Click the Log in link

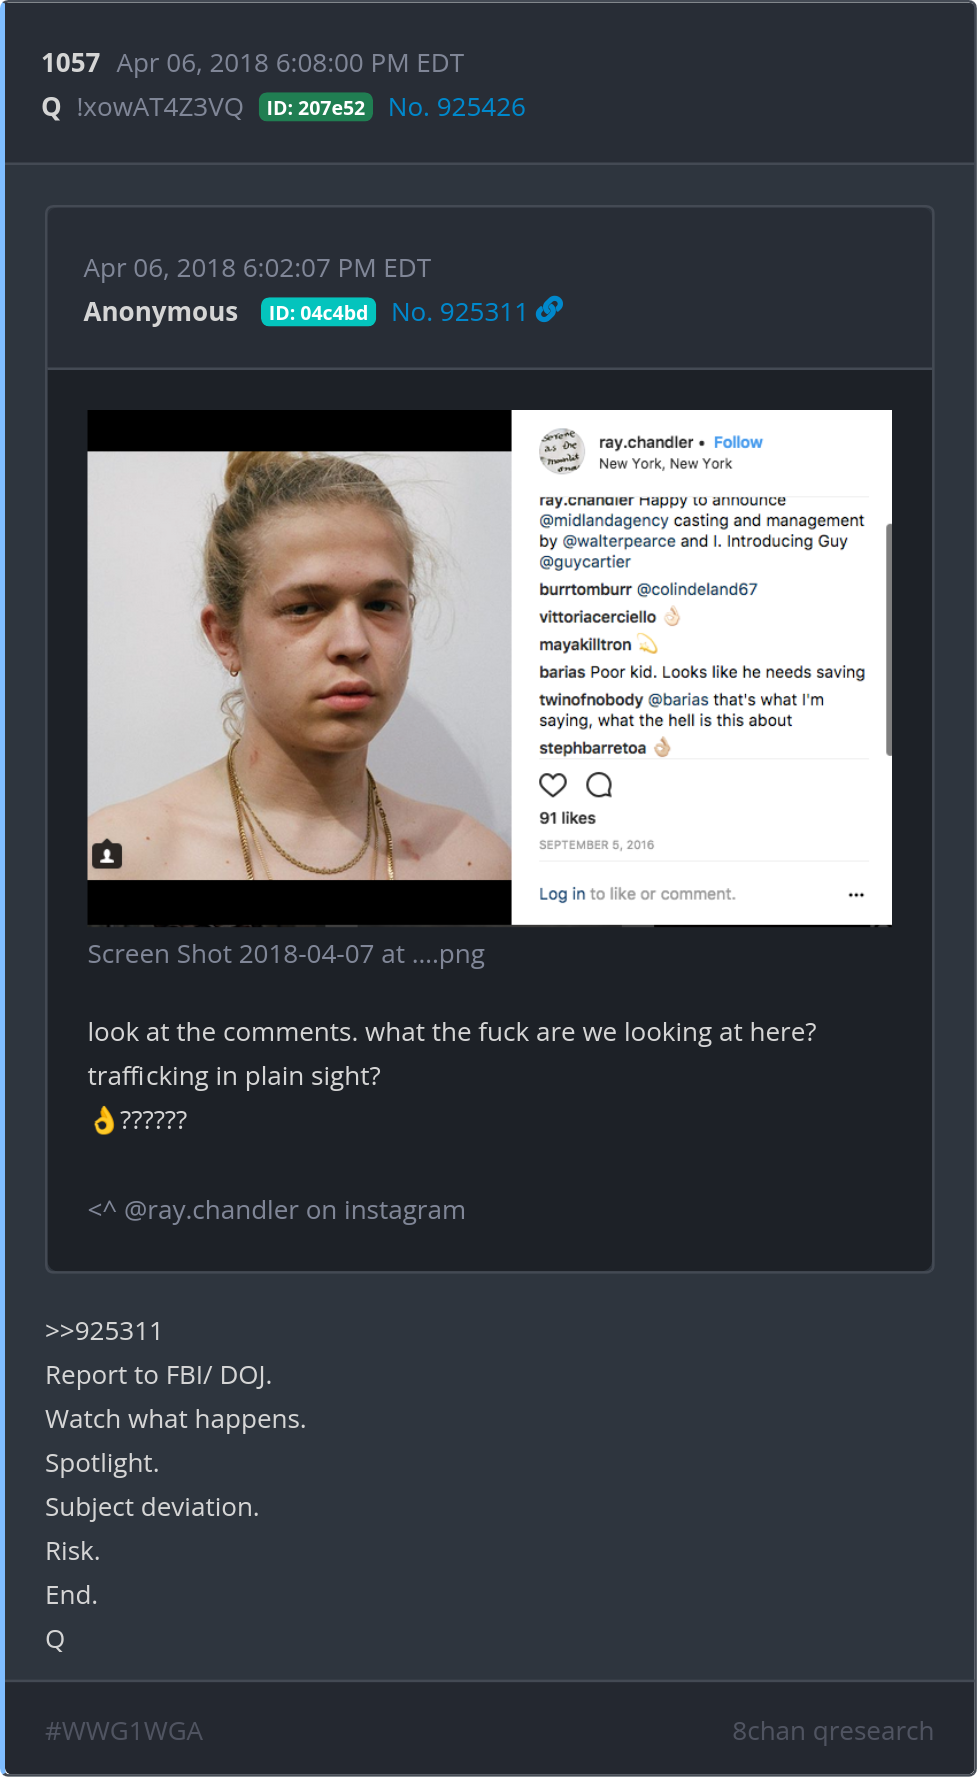point(562,894)
